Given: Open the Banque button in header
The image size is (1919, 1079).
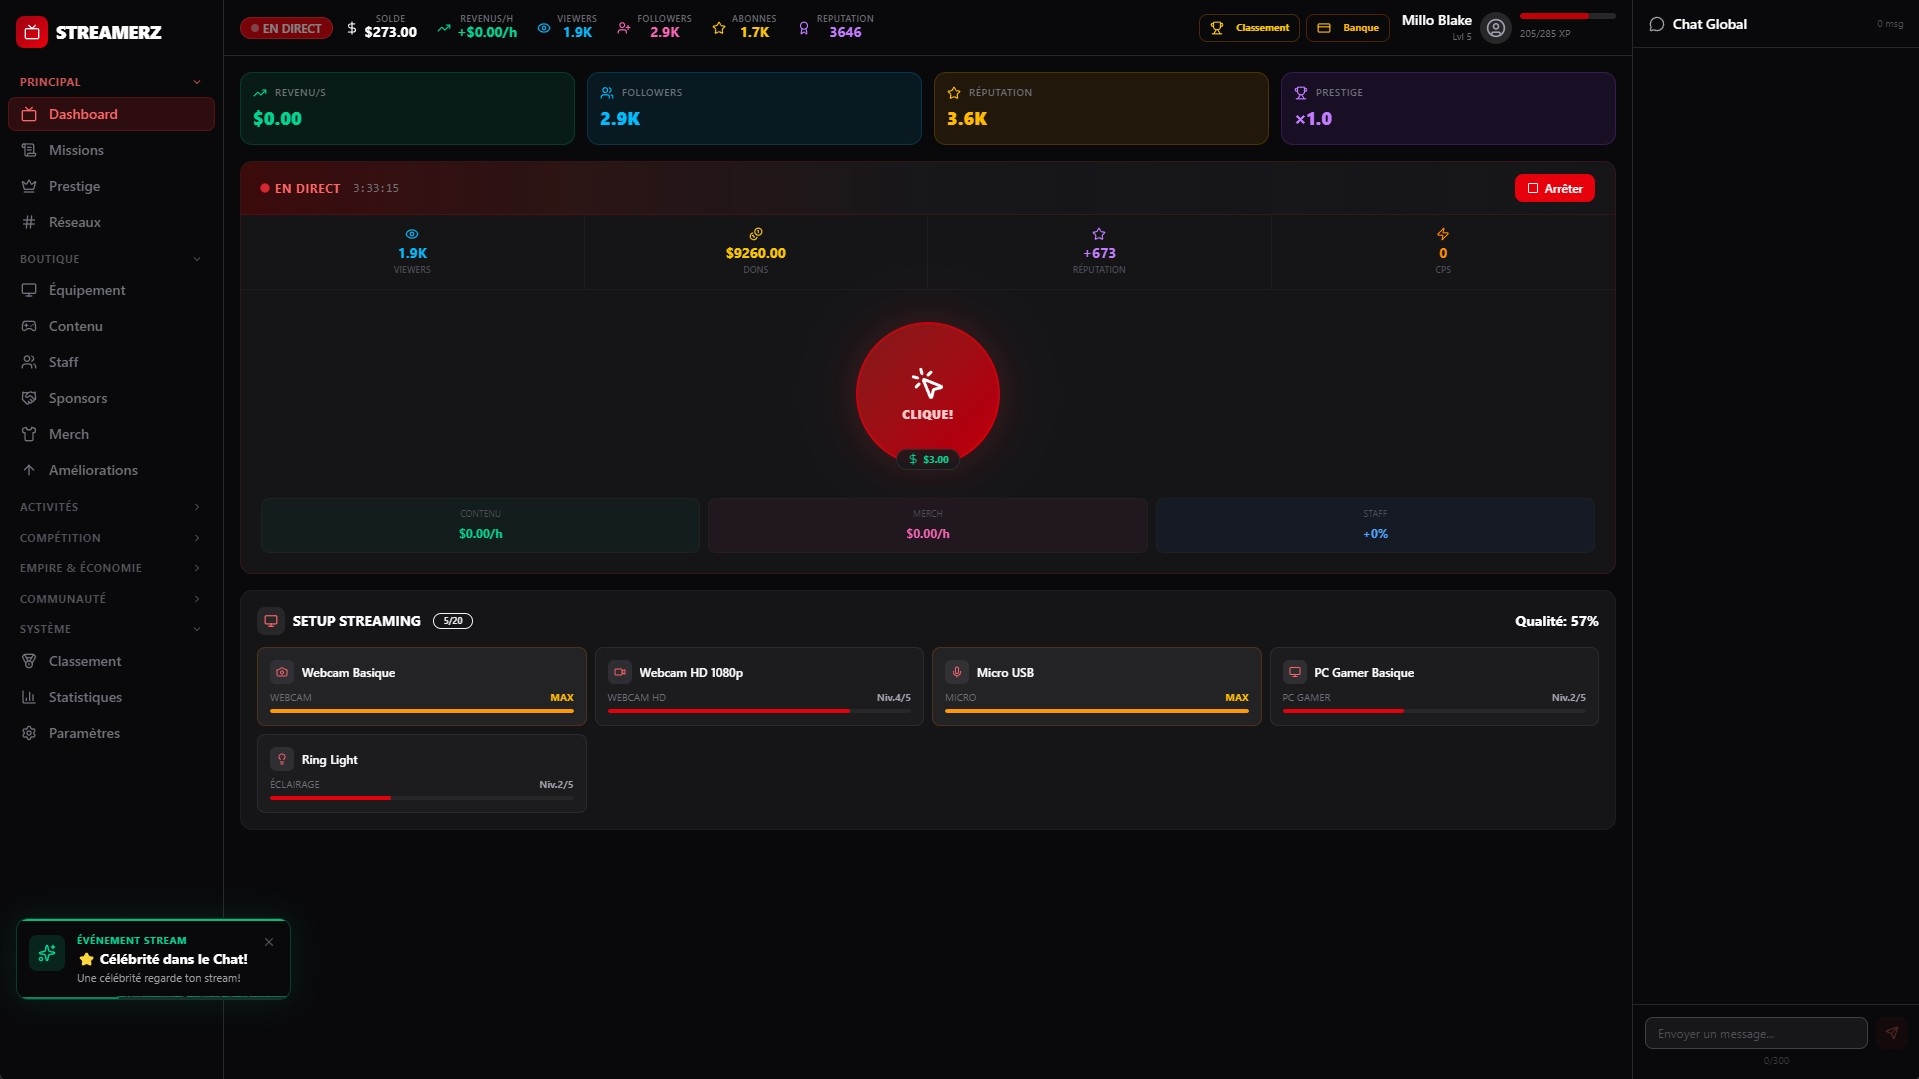Looking at the screenshot, I should pos(1348,28).
